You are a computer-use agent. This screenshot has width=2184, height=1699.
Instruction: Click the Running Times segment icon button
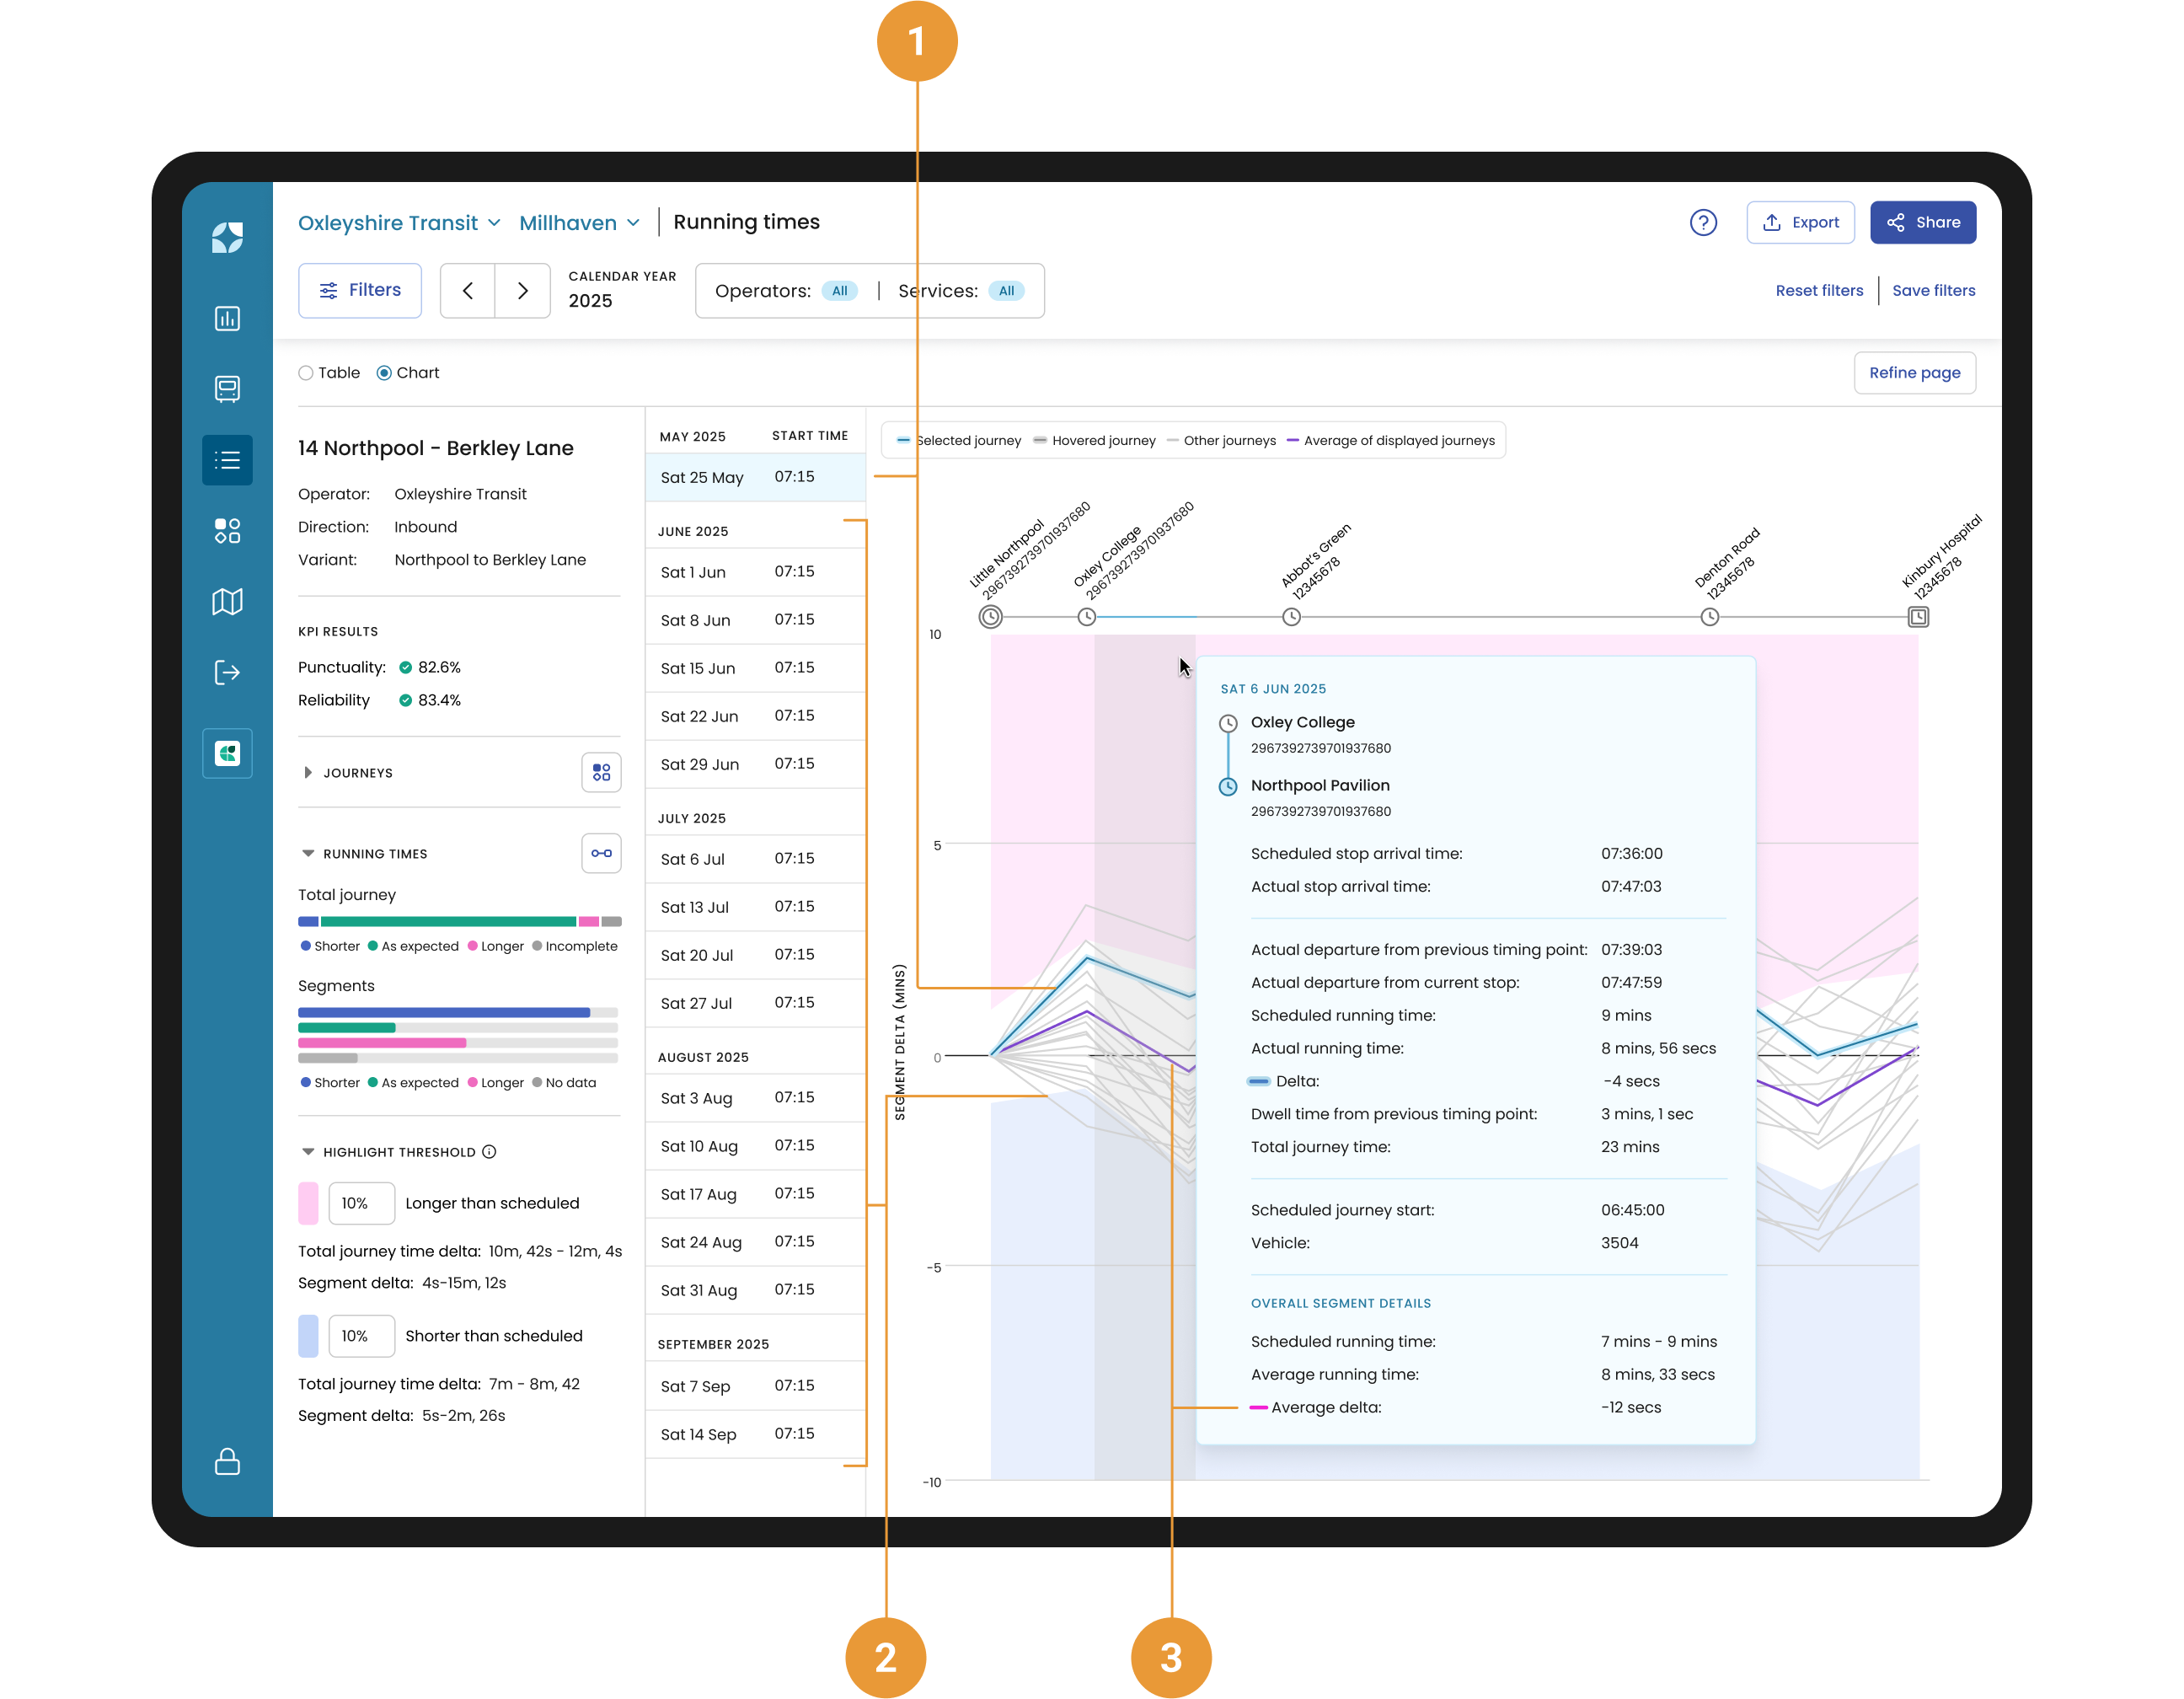click(601, 853)
